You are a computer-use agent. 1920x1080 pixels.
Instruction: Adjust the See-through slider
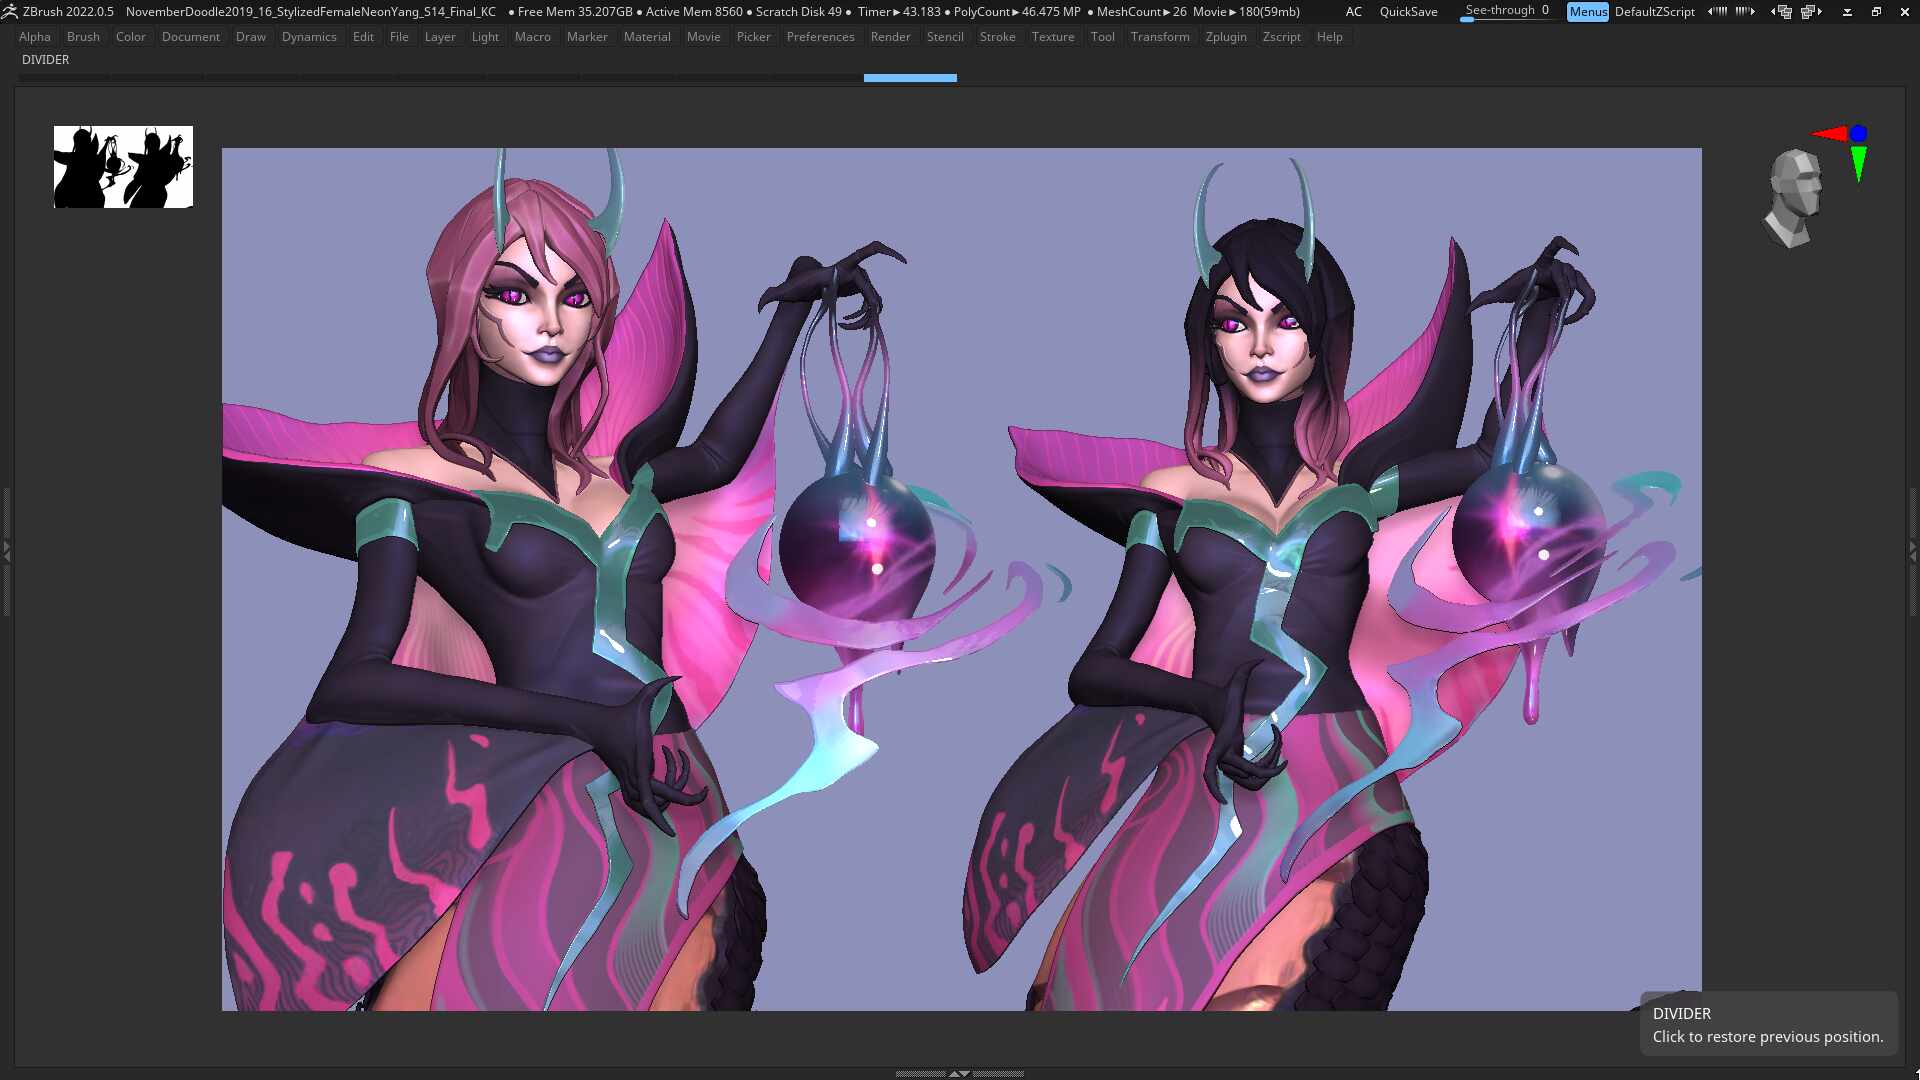(x=1507, y=12)
